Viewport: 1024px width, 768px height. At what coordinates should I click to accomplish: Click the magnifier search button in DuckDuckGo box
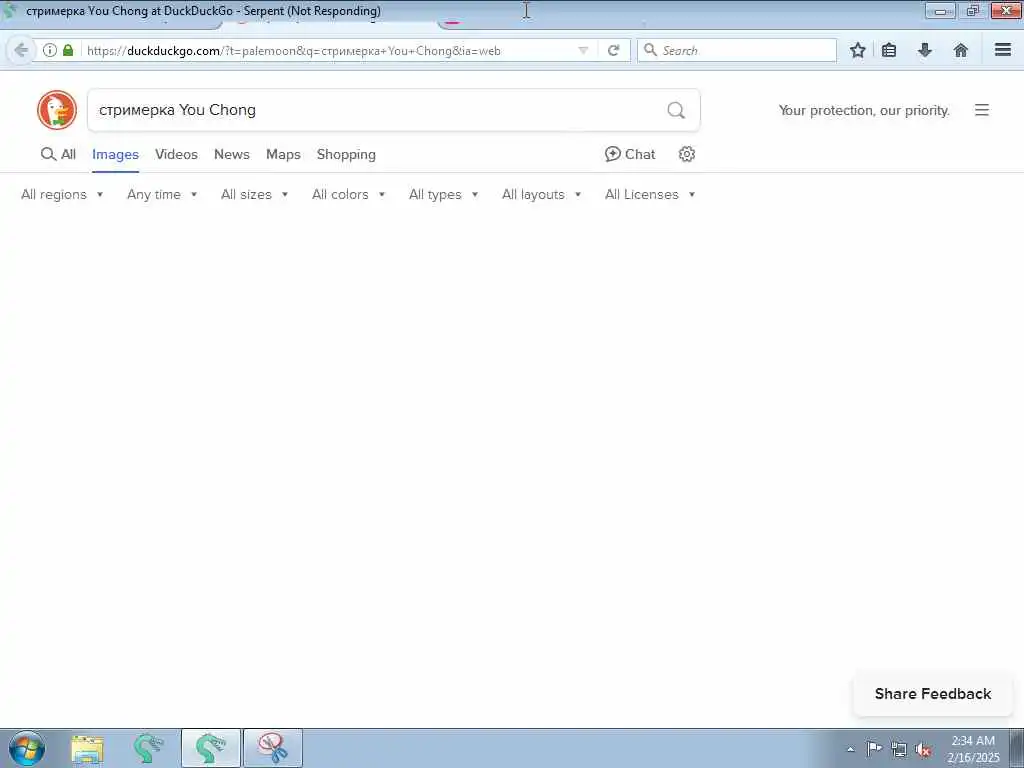tap(676, 110)
